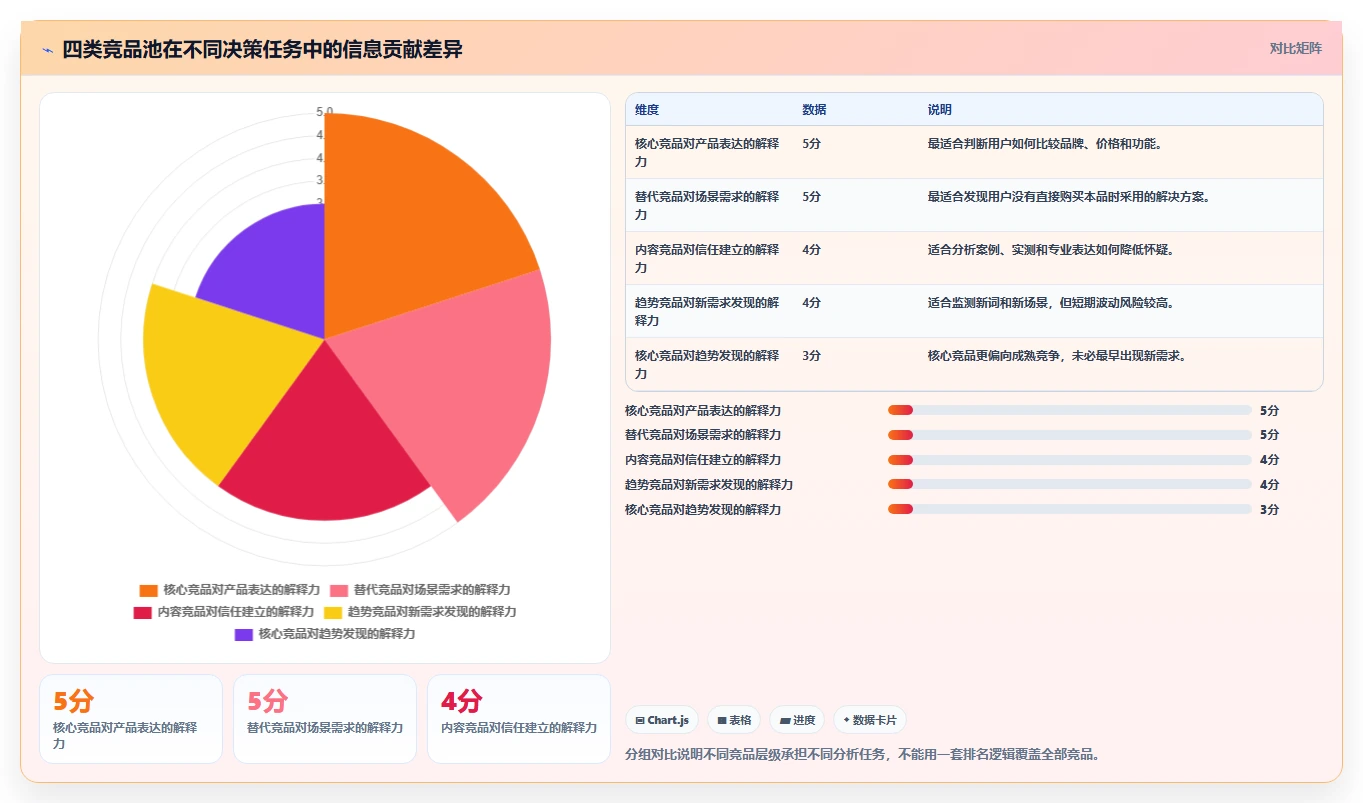Click the lightning icon before the page title
The height and width of the screenshot is (803, 1363).
pos(48,50)
